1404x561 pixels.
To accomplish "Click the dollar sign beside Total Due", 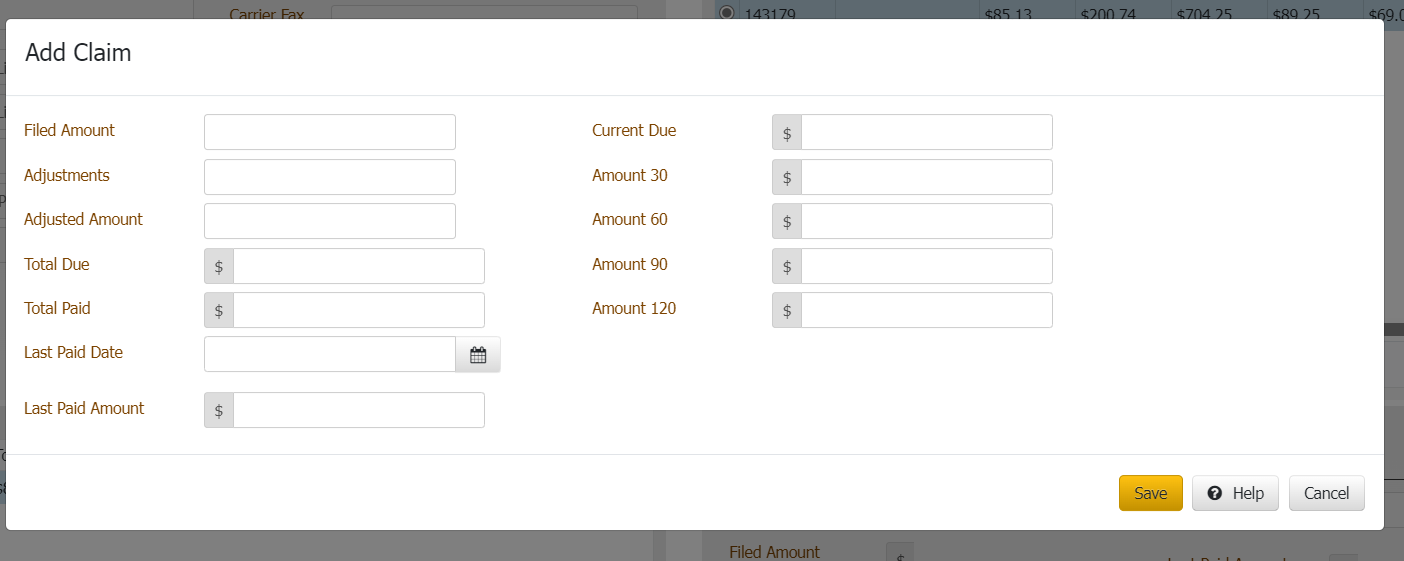I will click(x=219, y=266).
